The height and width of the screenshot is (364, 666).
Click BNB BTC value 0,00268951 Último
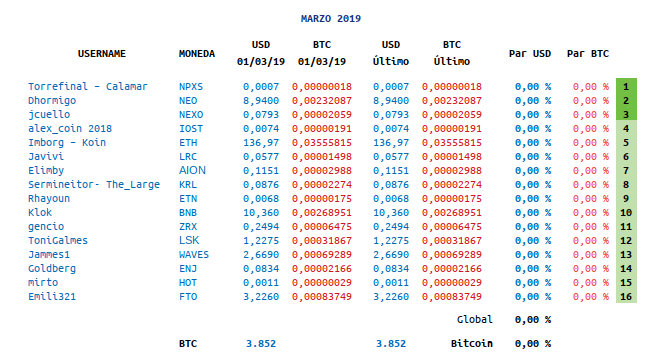(x=452, y=213)
